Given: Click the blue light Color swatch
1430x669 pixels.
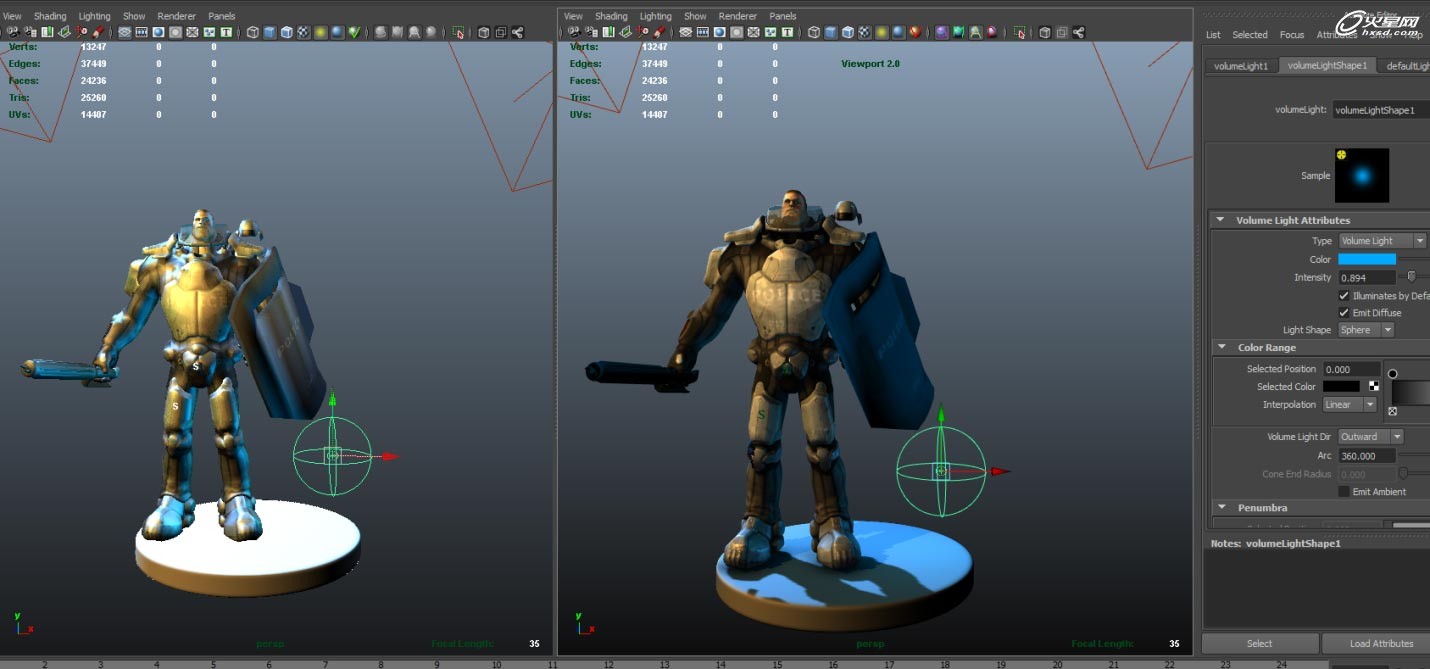Looking at the screenshot, I should coord(1366,259).
